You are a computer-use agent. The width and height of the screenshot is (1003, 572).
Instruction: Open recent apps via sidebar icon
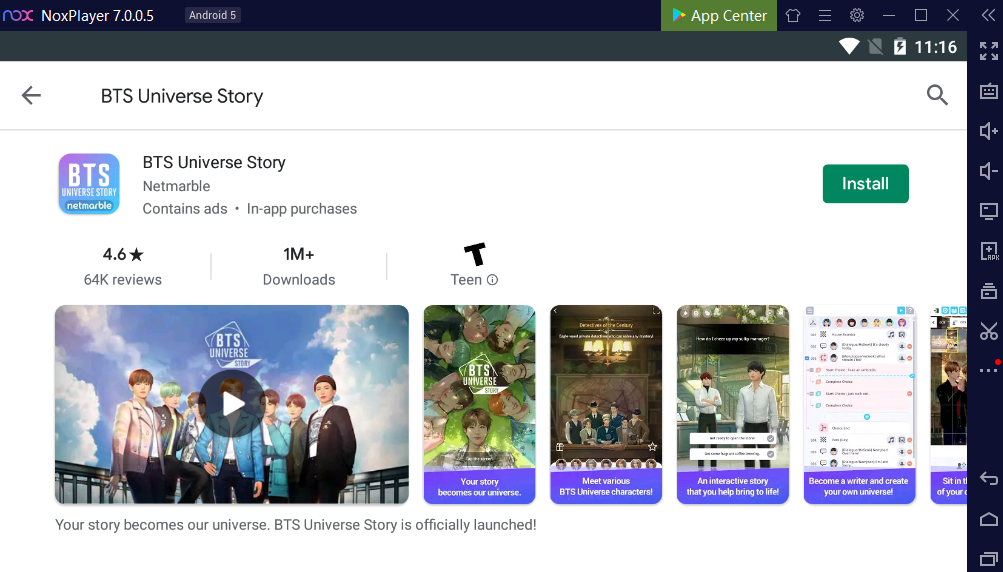(989, 560)
